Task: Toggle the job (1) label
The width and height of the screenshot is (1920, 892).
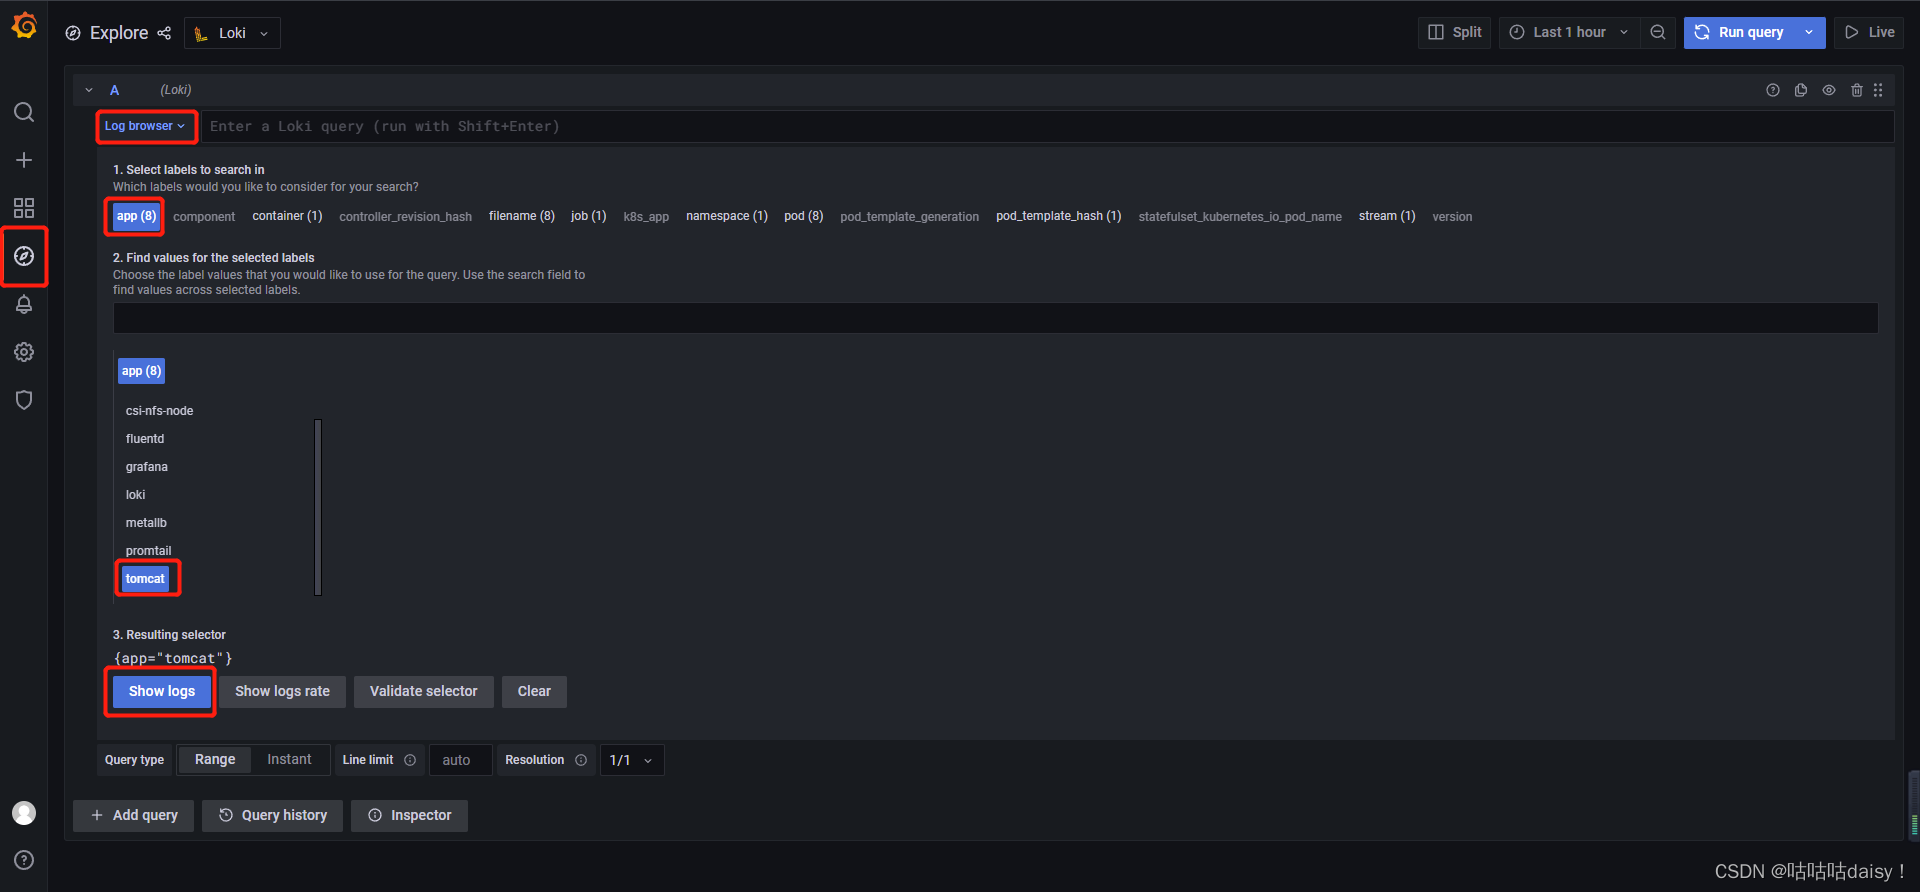Action: pos(588,216)
